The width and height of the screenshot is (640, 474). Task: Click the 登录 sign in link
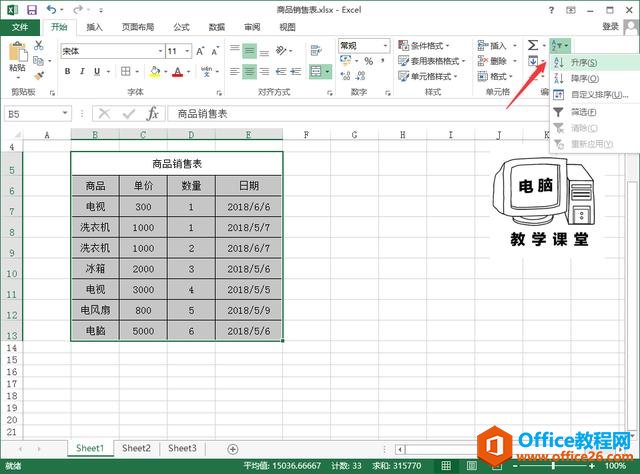(610, 27)
